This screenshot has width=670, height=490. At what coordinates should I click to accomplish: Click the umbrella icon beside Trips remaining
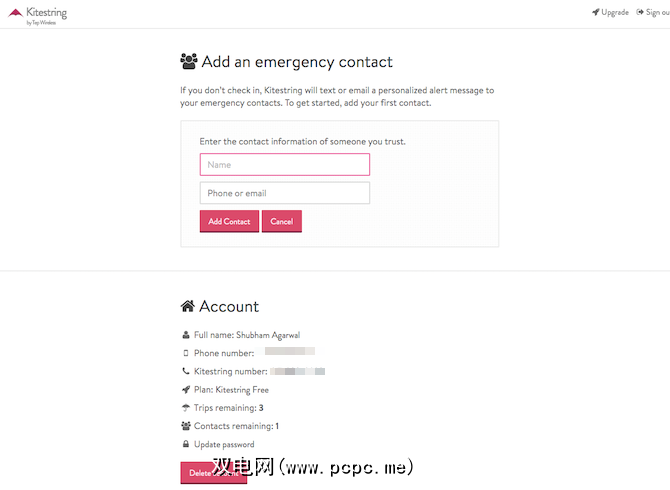(185, 408)
